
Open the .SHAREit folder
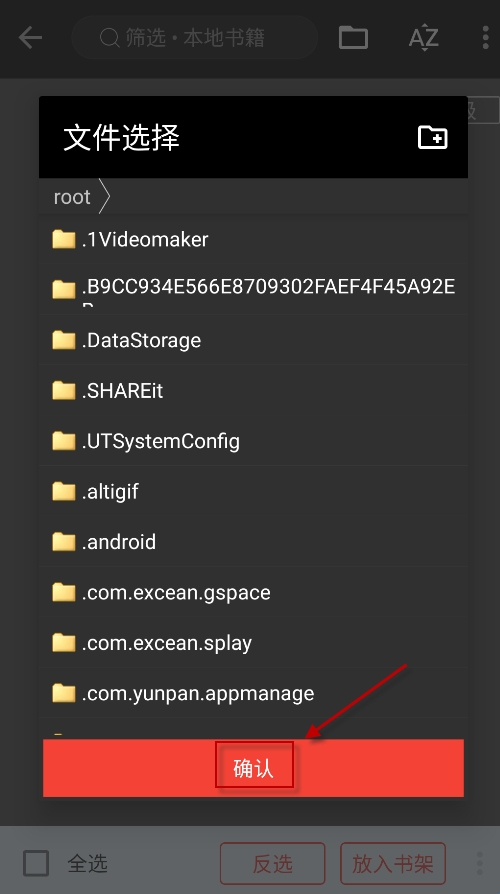coord(253,391)
